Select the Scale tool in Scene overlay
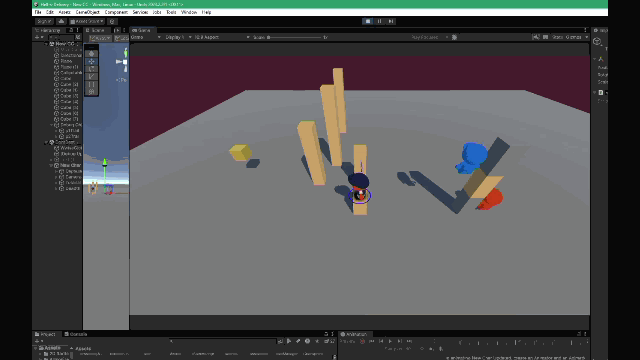This screenshot has height=360, width=640. [91, 76]
